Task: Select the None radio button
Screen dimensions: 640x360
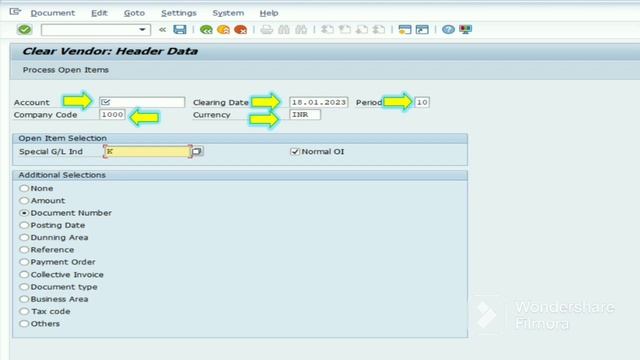Action: (x=24, y=188)
